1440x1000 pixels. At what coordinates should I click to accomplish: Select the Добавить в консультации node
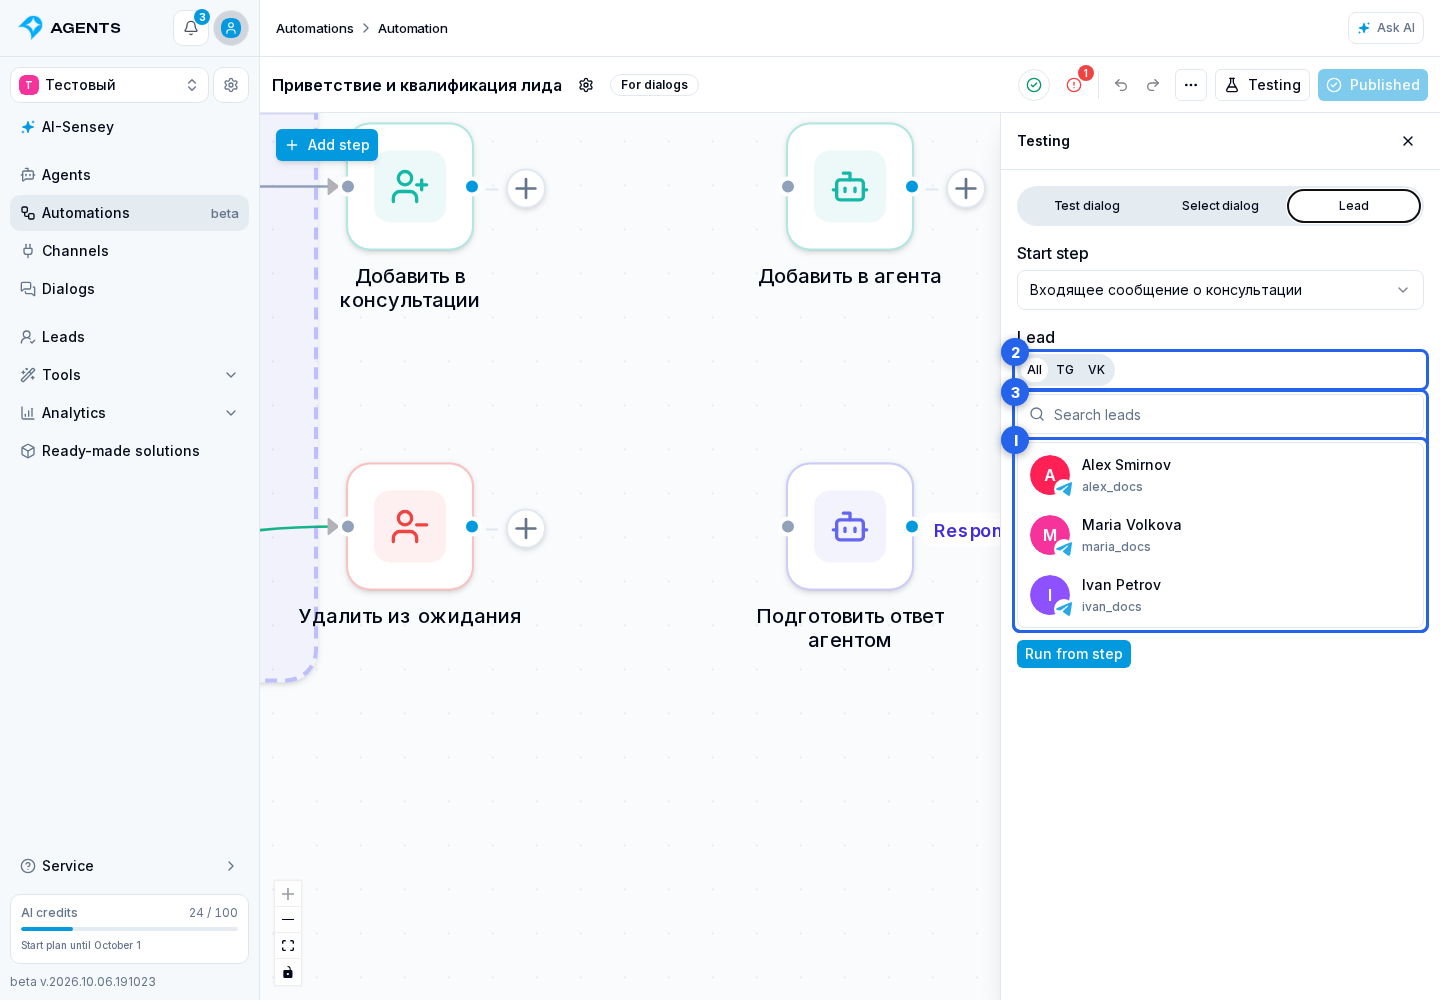coord(410,187)
